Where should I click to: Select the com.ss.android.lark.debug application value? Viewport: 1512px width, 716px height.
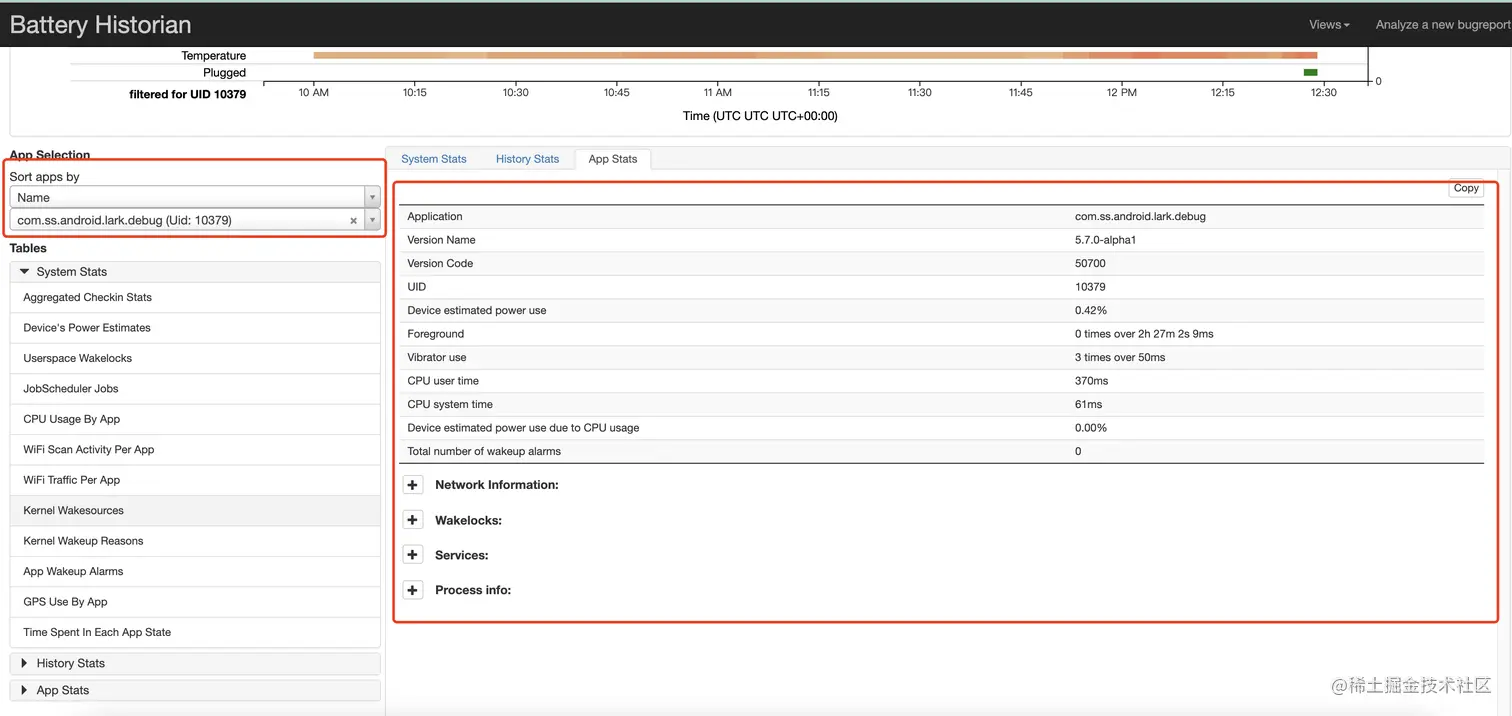coord(1140,216)
